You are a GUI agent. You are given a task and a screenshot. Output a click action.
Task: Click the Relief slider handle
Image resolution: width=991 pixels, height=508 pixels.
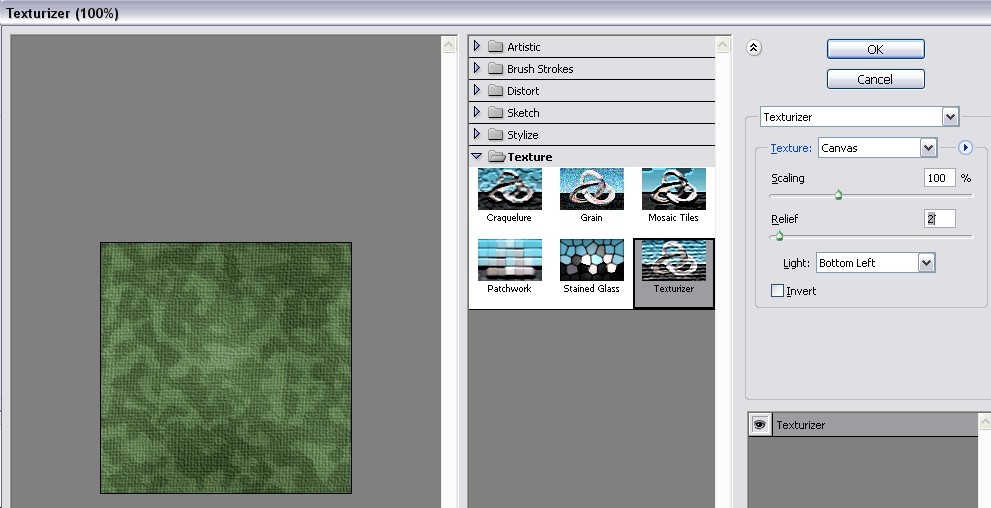click(779, 236)
